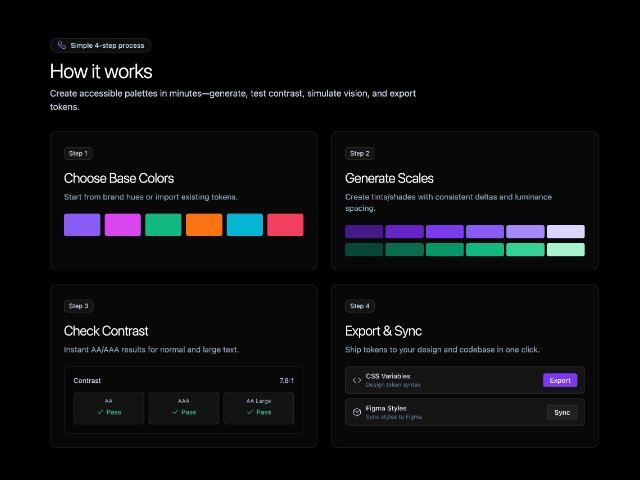Select the orange base color swatch
Screen dimensions: 640x480
pos(204,225)
